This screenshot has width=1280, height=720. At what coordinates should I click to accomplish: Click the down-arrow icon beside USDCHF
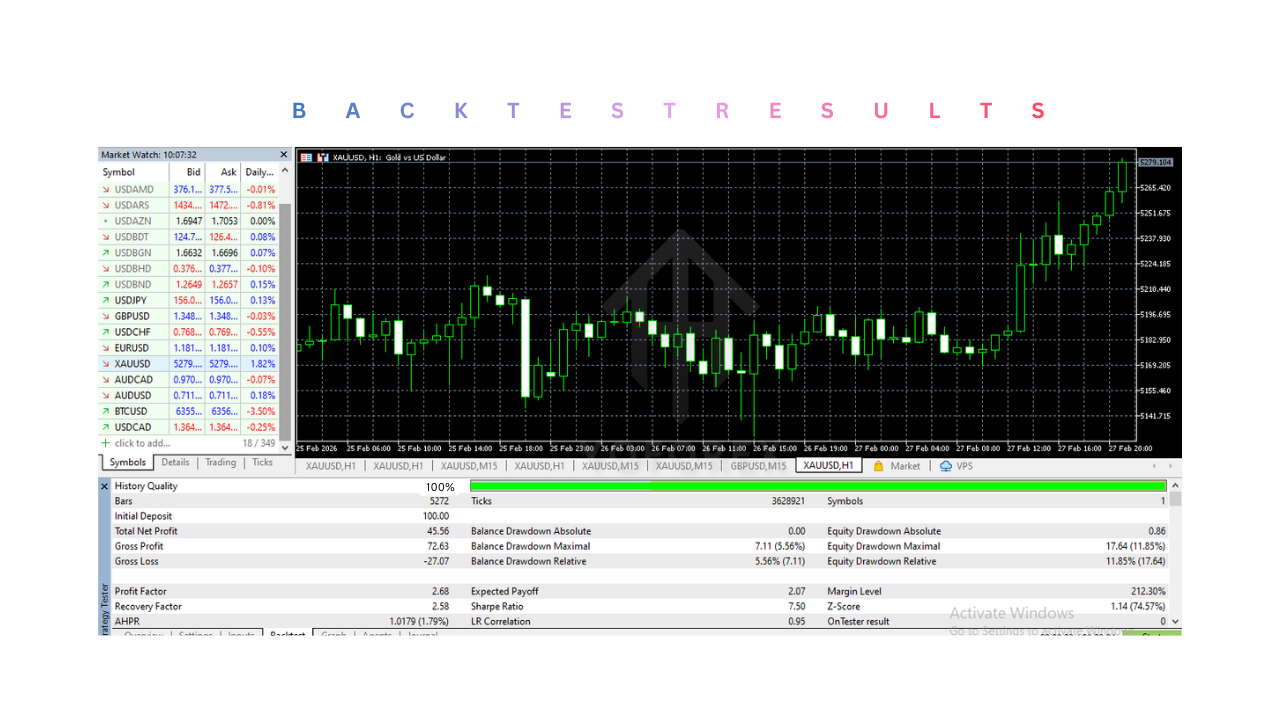coord(108,331)
